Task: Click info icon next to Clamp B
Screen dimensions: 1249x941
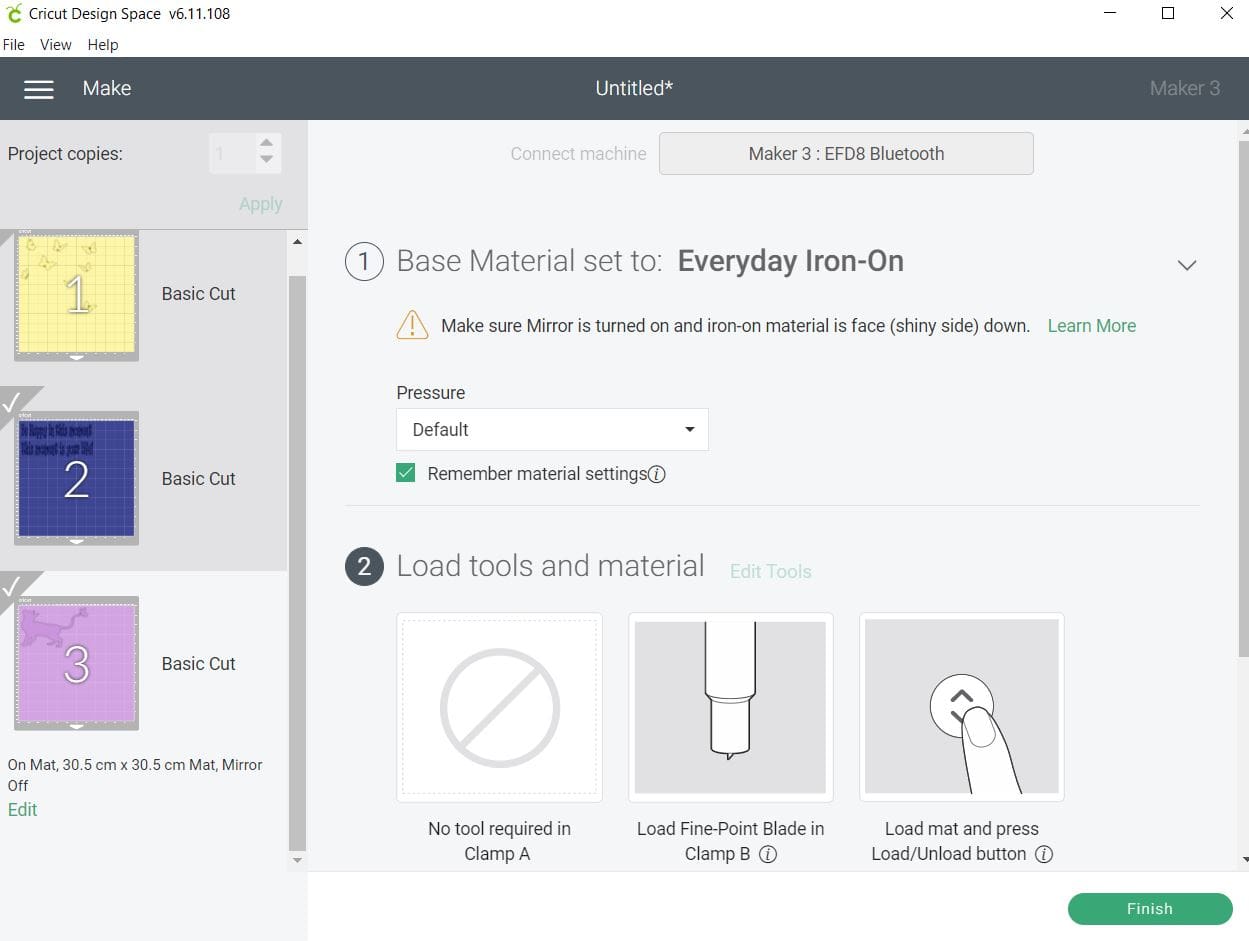Action: [768, 855]
